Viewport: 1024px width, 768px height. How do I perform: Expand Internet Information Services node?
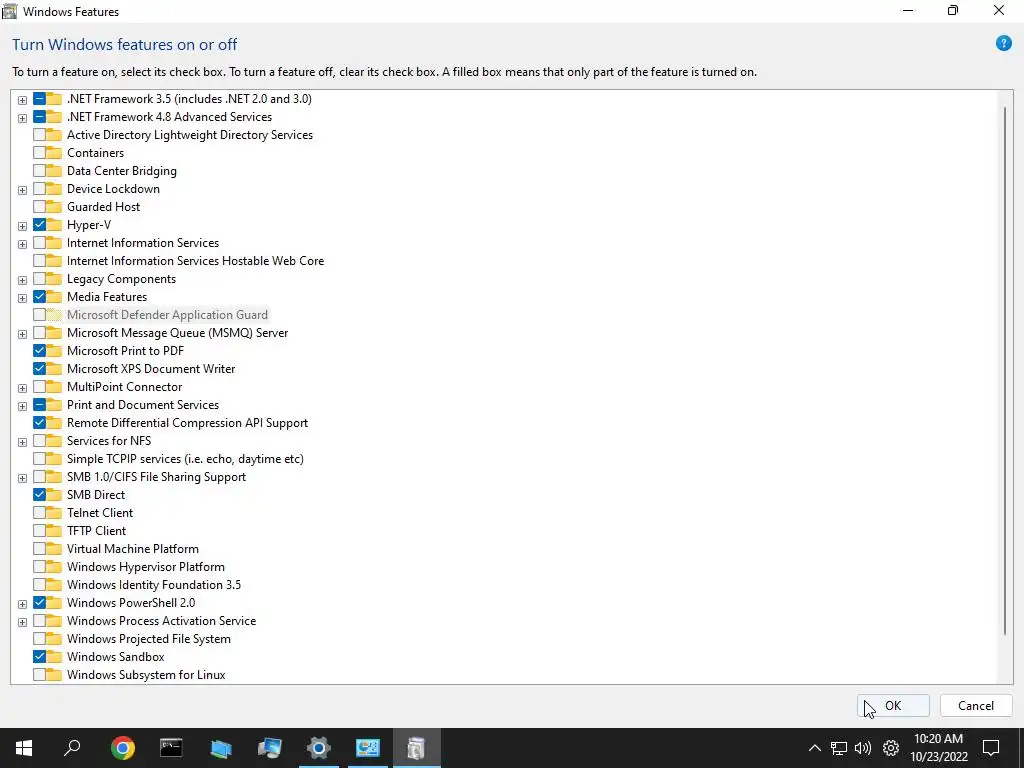click(22, 244)
